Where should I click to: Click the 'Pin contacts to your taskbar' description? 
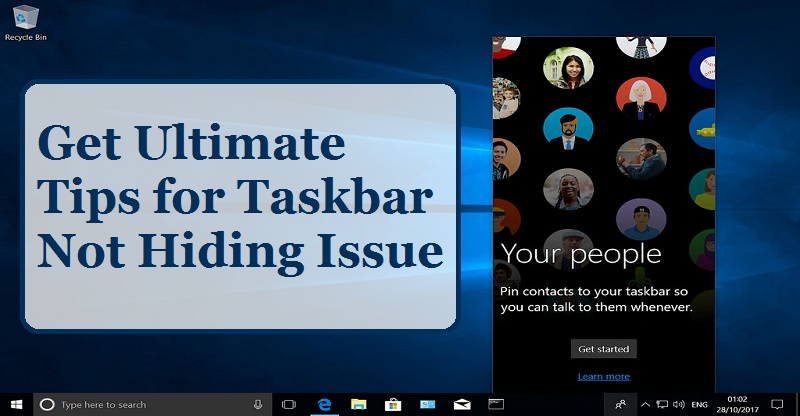(x=596, y=300)
